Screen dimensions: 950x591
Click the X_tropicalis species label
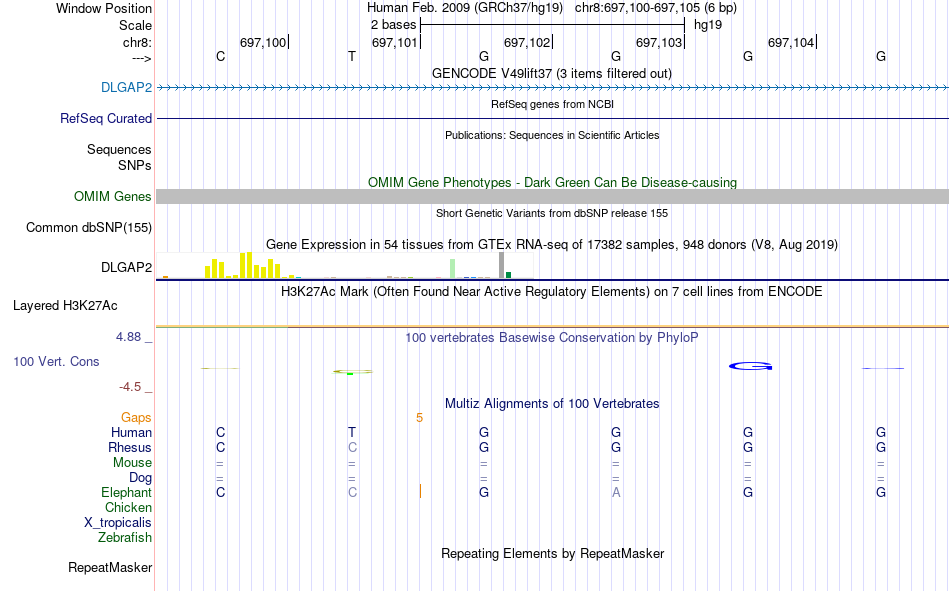(118, 523)
